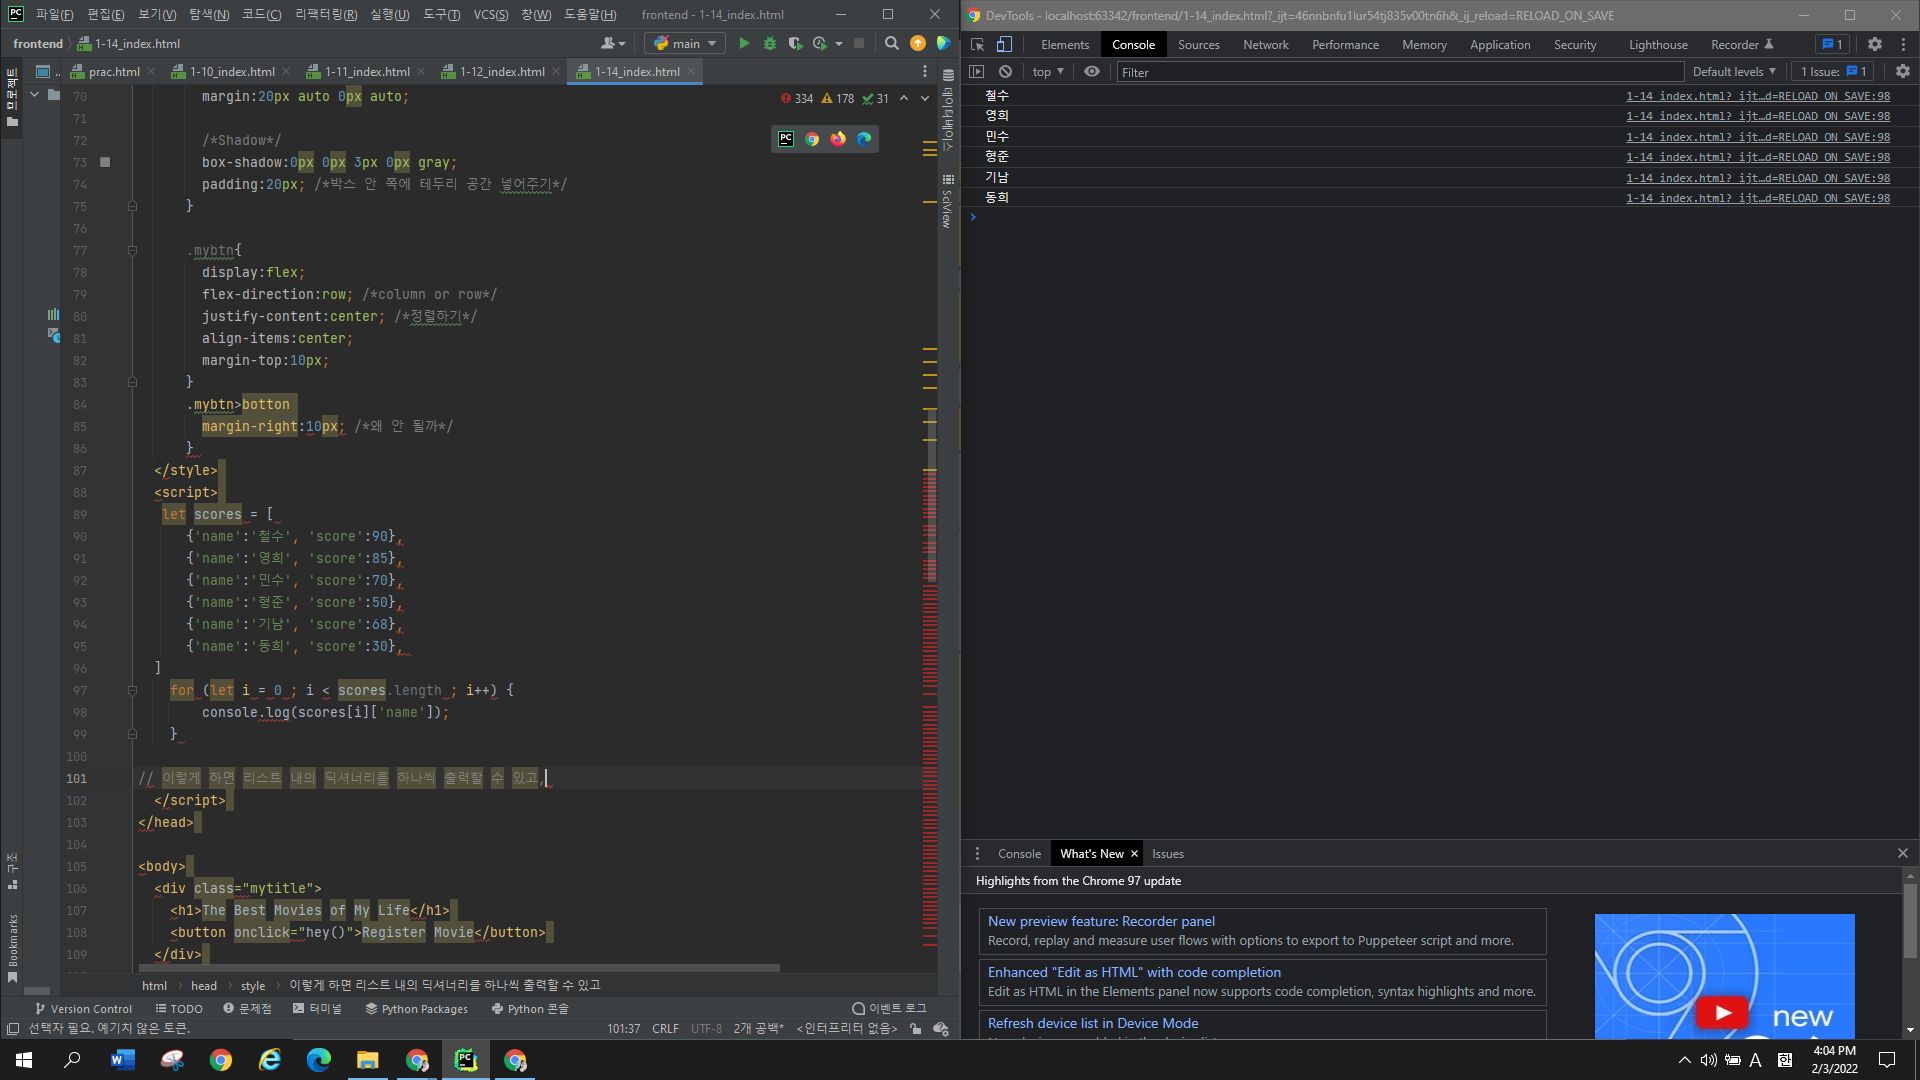1920x1080 pixels.
Task: Start debugging with the green bug icon
Action: [x=770, y=44]
